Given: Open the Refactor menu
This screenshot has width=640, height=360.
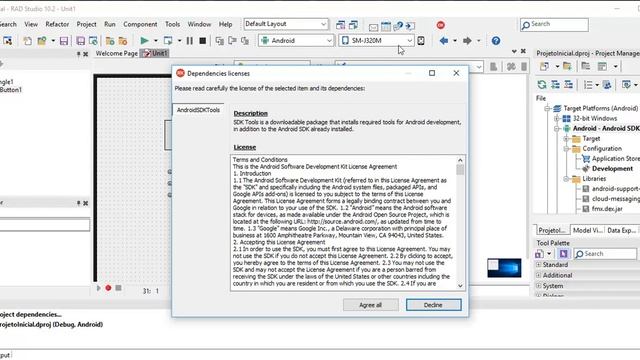Looking at the screenshot, I should [x=57, y=24].
